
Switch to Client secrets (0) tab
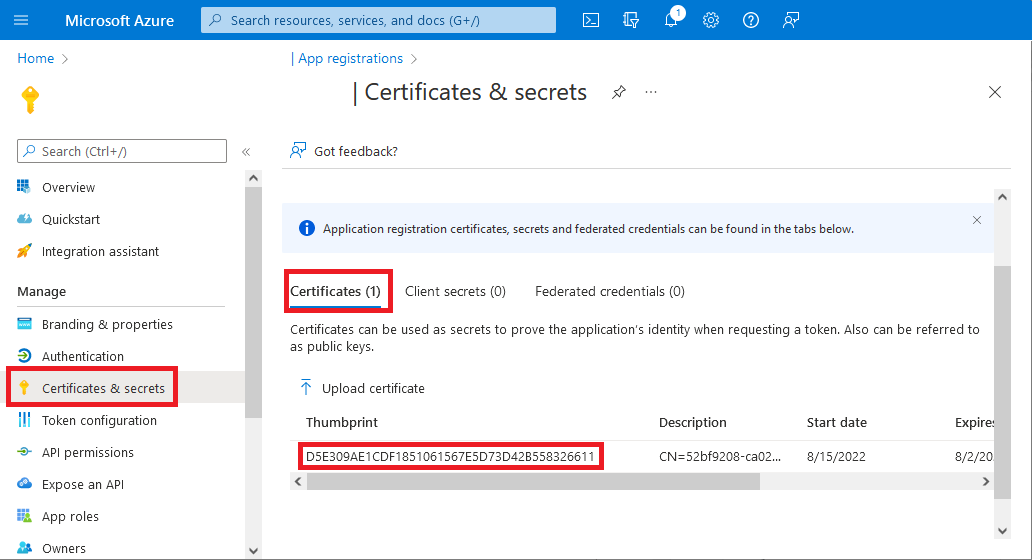(455, 292)
